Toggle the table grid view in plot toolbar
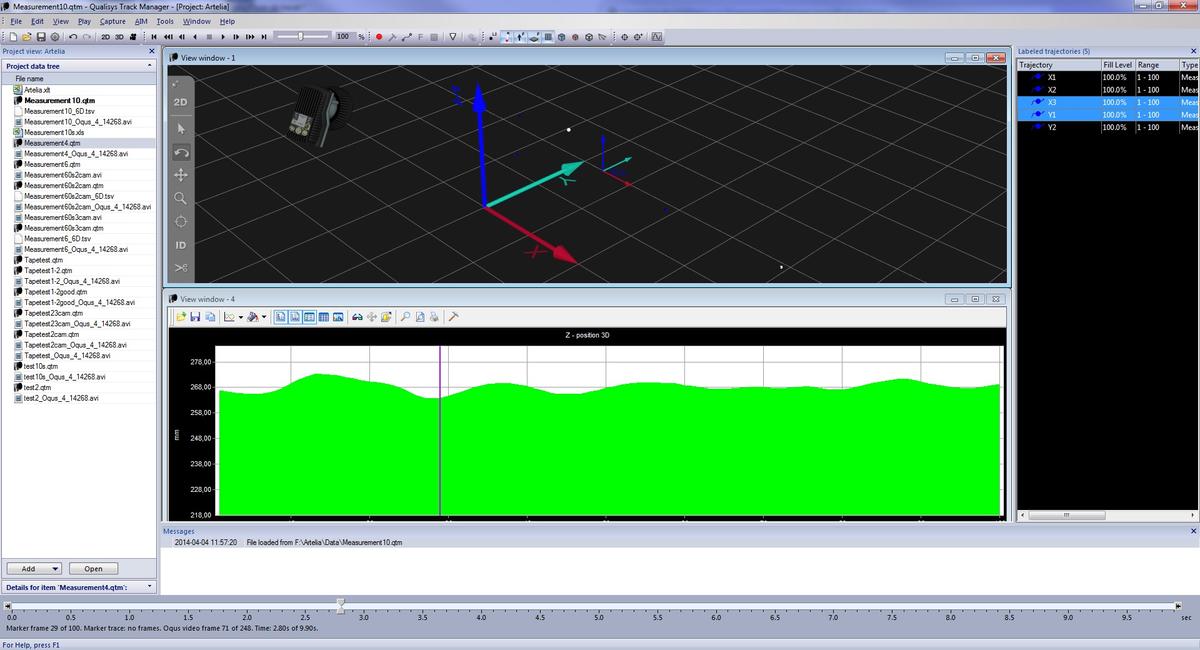 click(324, 317)
